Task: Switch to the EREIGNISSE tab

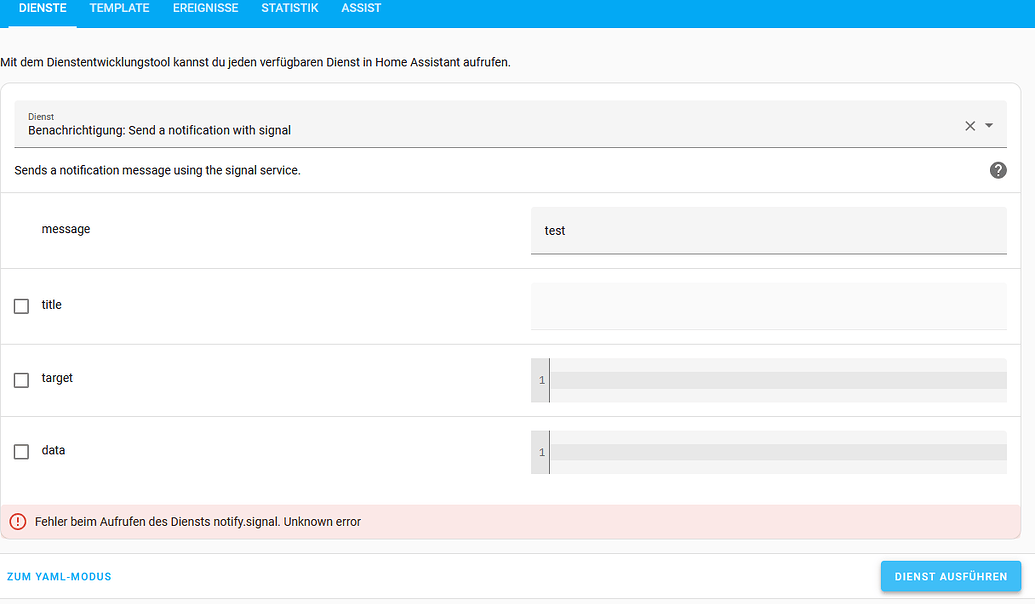Action: pyautogui.click(x=205, y=8)
